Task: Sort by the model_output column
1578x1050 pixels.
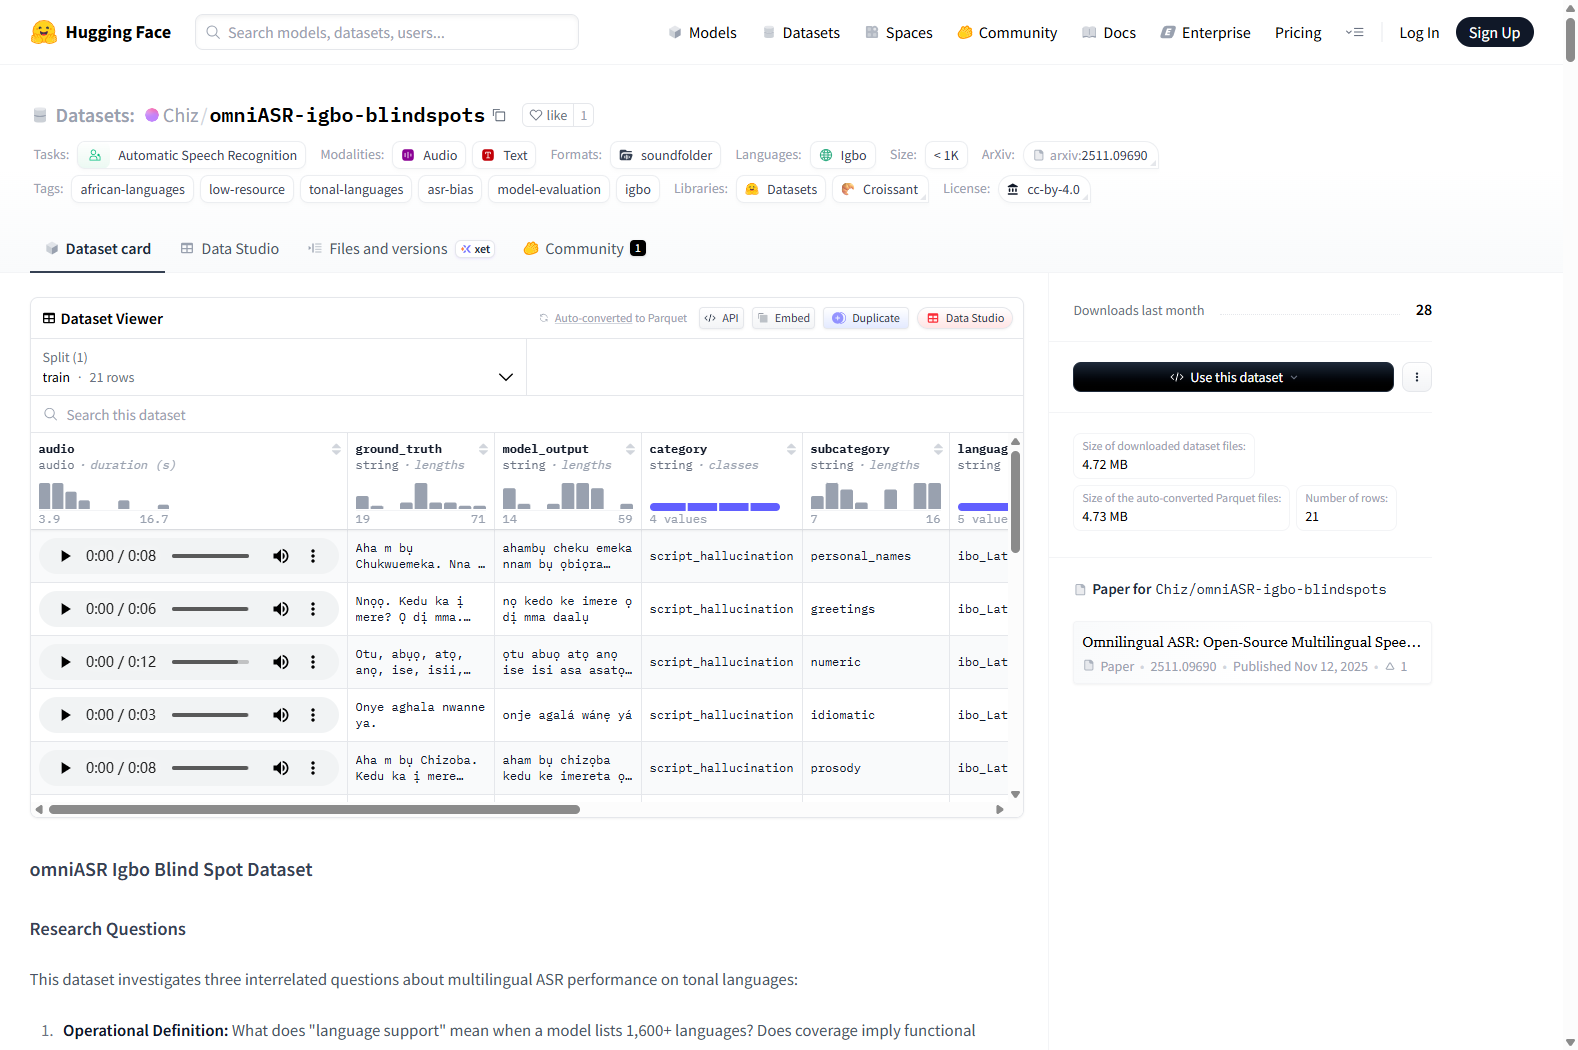Action: [630, 449]
